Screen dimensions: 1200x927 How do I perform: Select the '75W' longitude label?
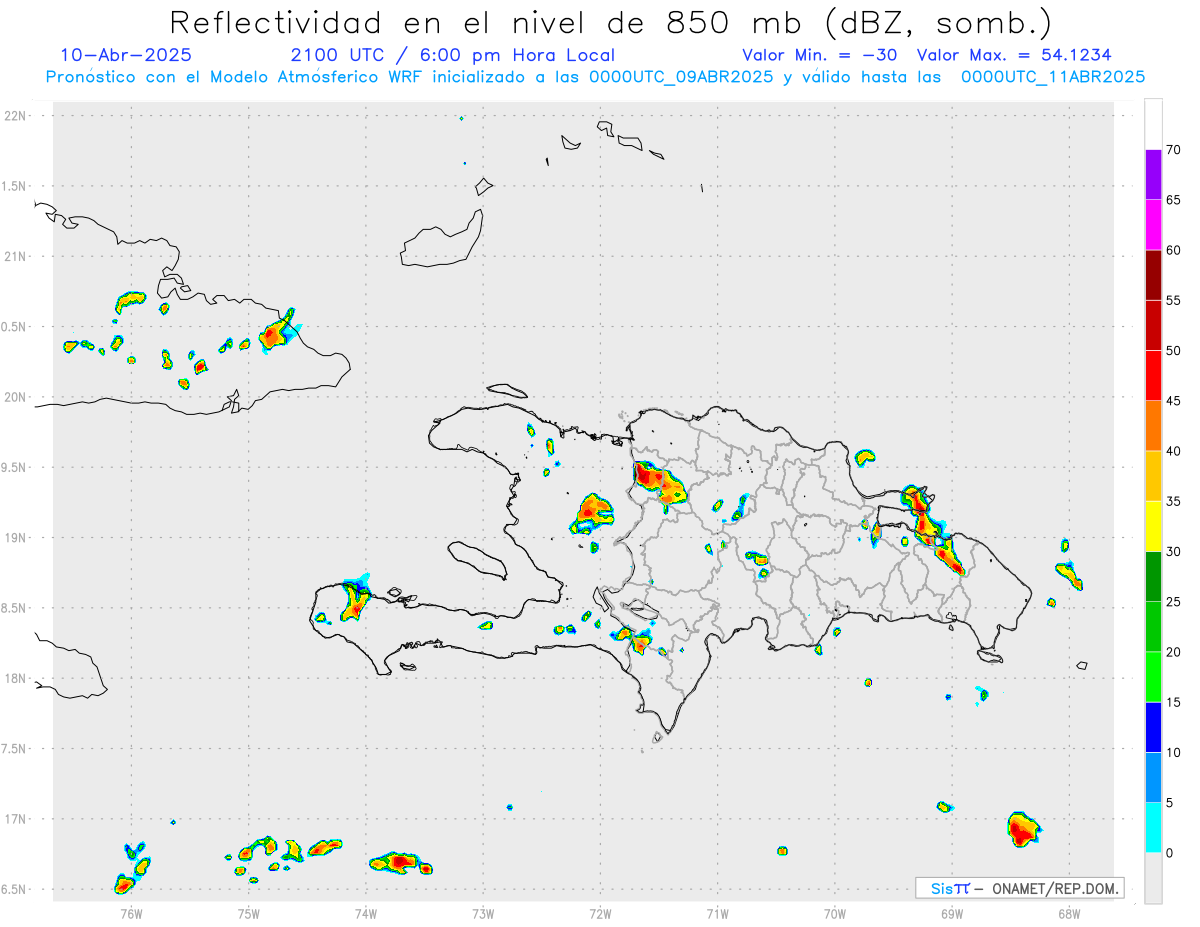248,913
